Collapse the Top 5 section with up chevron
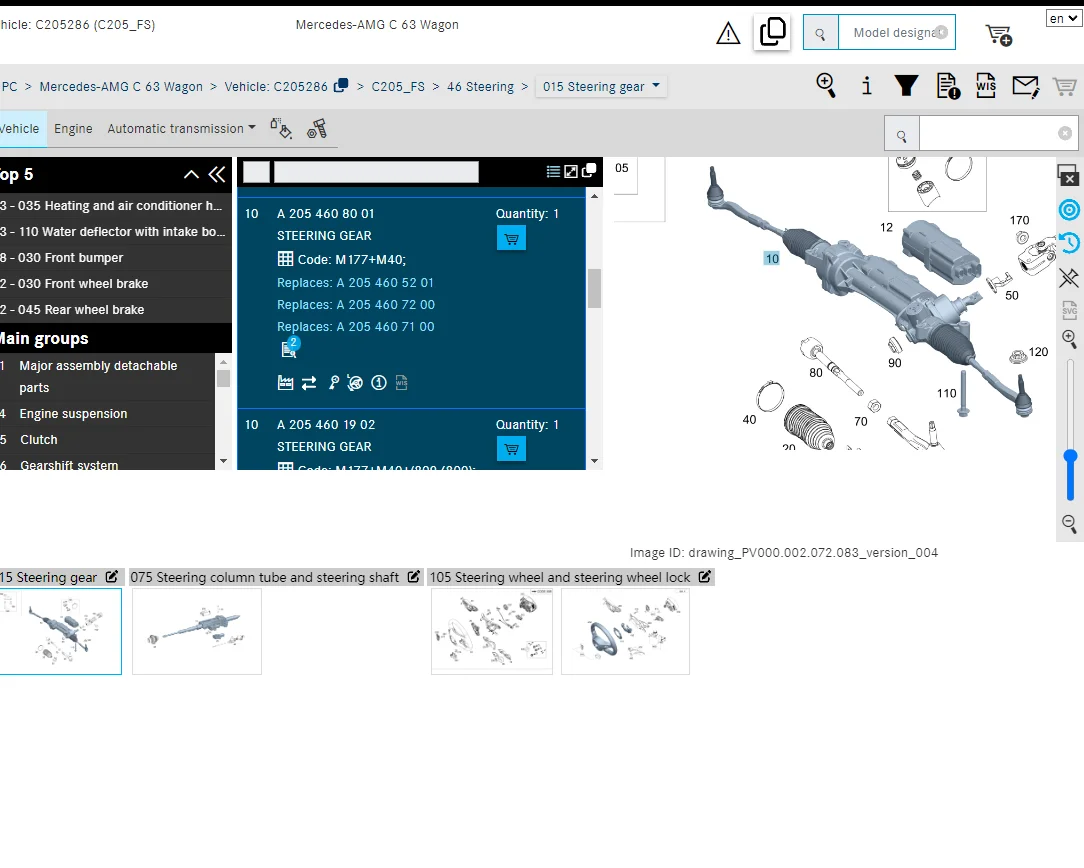Image resolution: width=1084 pixels, height=868 pixels. tap(191, 175)
